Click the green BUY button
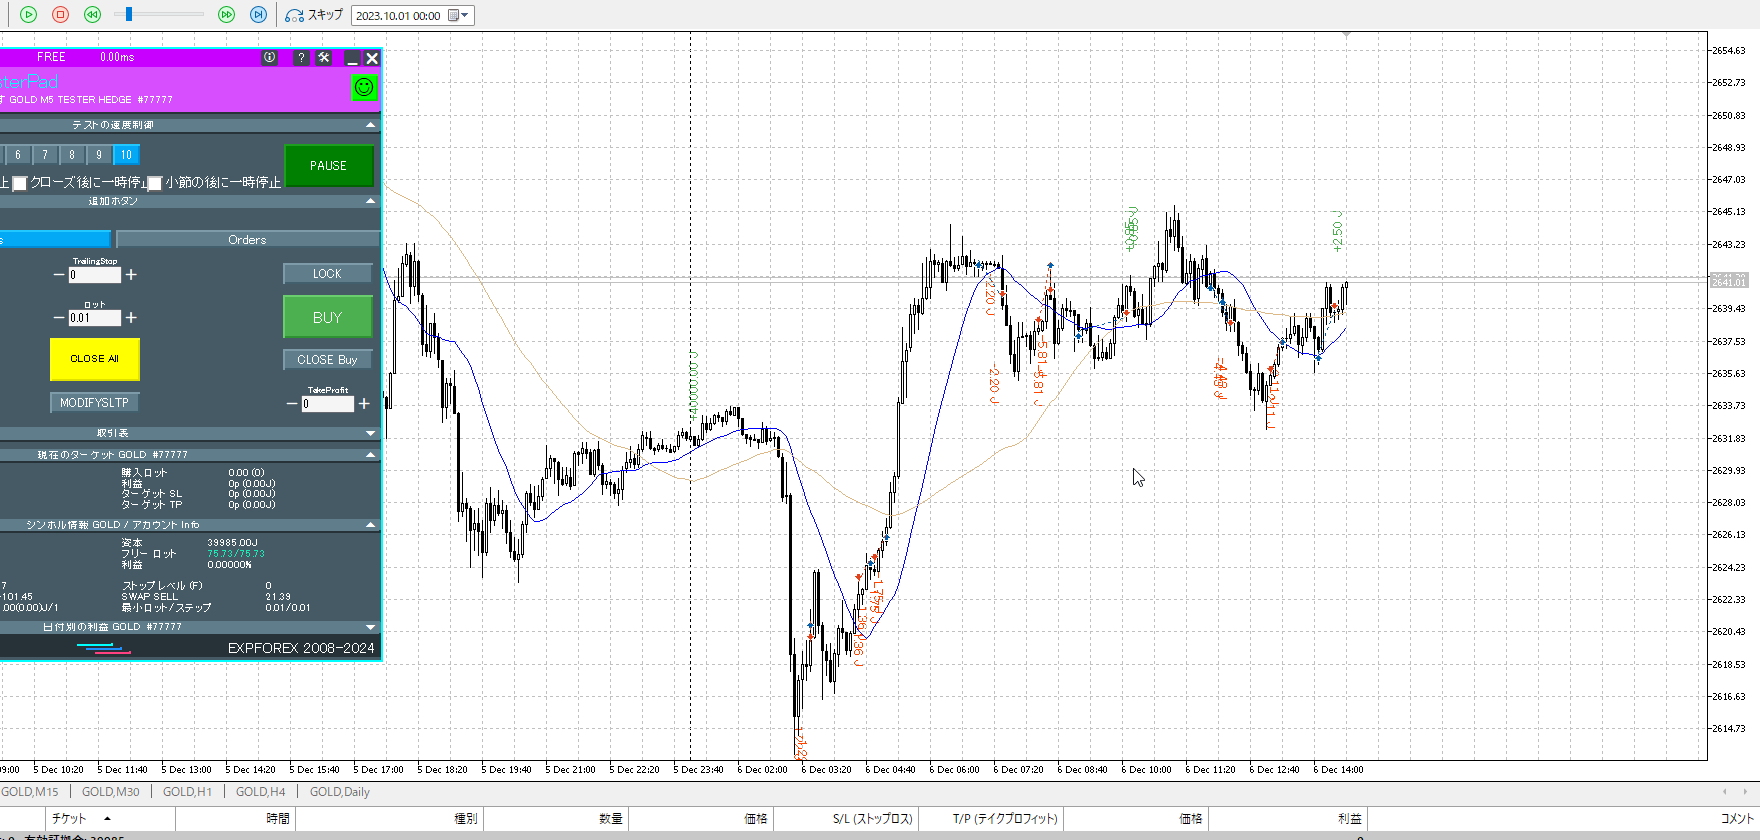The height and width of the screenshot is (840, 1760). pyautogui.click(x=327, y=317)
